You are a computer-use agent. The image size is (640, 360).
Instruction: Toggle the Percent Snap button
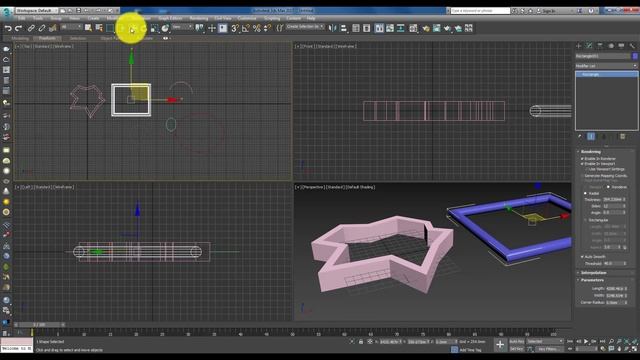(x=257, y=28)
